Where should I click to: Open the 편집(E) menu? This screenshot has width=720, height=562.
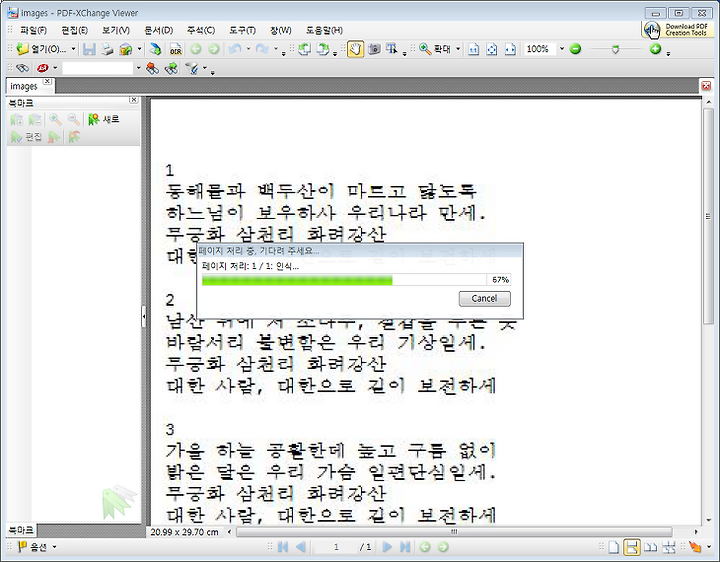pyautogui.click(x=74, y=30)
